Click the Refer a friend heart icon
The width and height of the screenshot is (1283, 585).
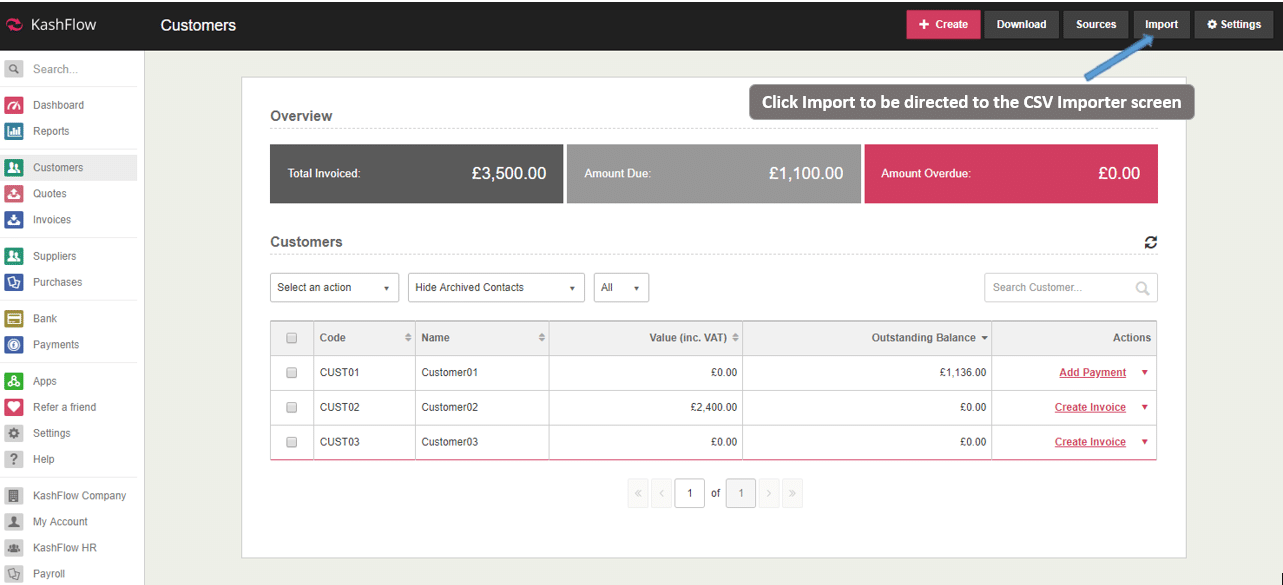point(14,407)
